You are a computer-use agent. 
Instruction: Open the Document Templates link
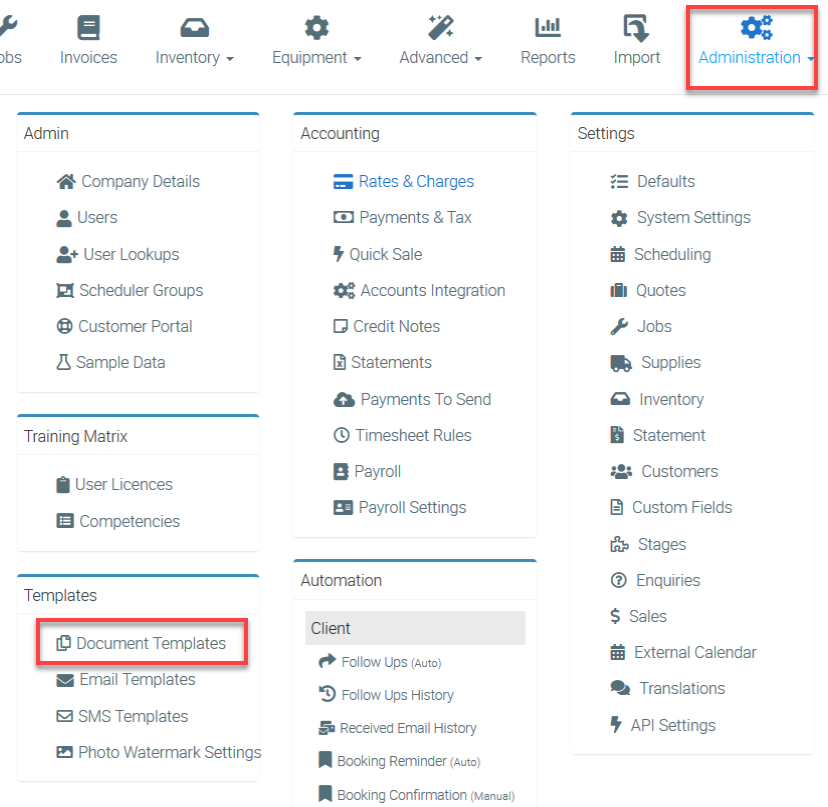coord(151,644)
